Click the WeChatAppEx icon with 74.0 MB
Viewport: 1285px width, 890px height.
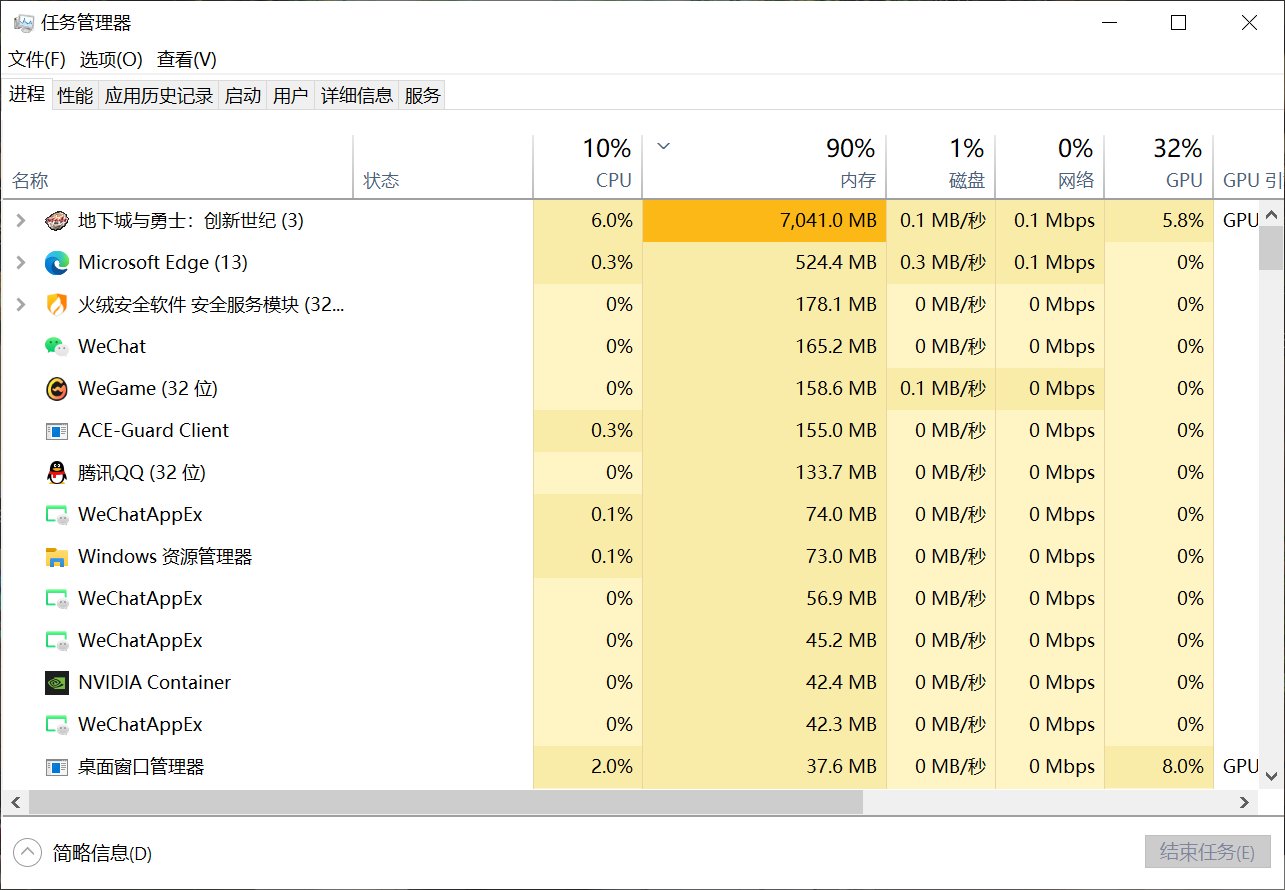57,515
